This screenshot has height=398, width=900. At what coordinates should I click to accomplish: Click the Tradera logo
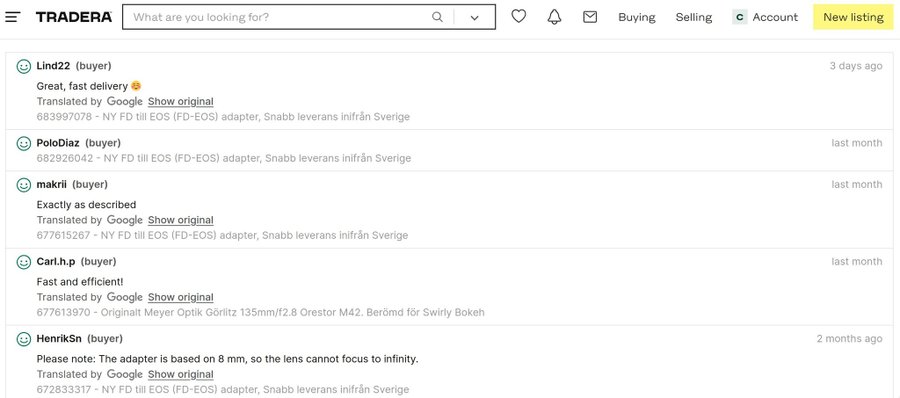[73, 17]
